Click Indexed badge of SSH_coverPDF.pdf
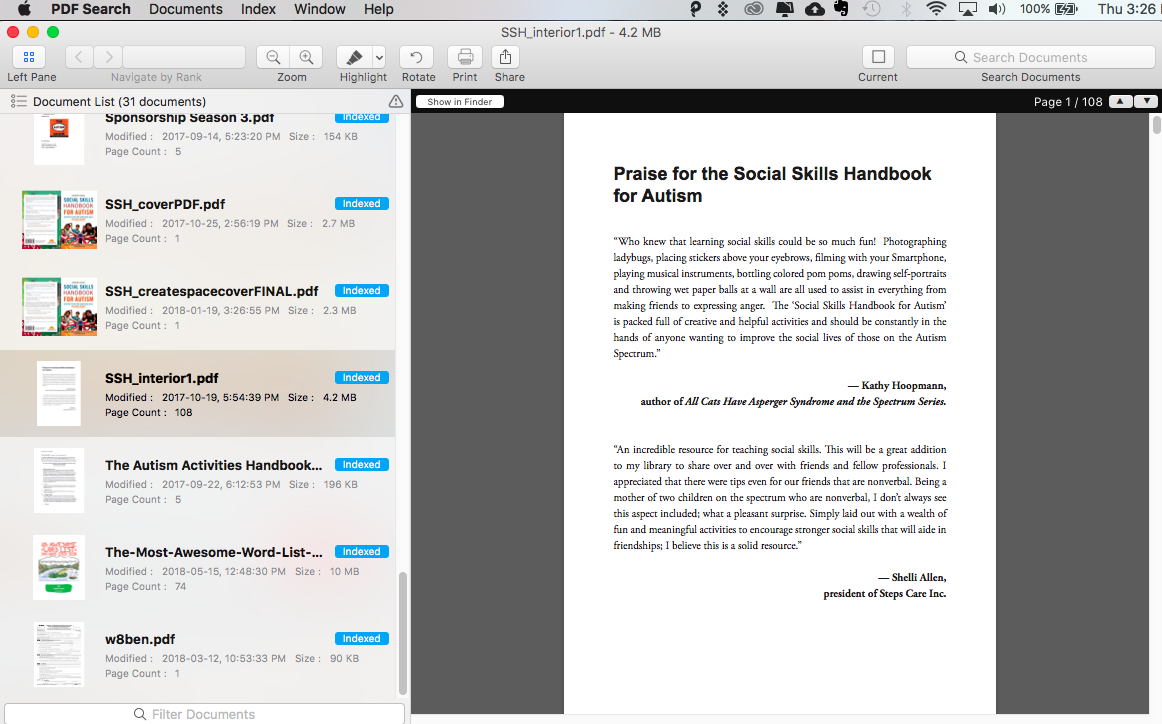 click(x=362, y=203)
